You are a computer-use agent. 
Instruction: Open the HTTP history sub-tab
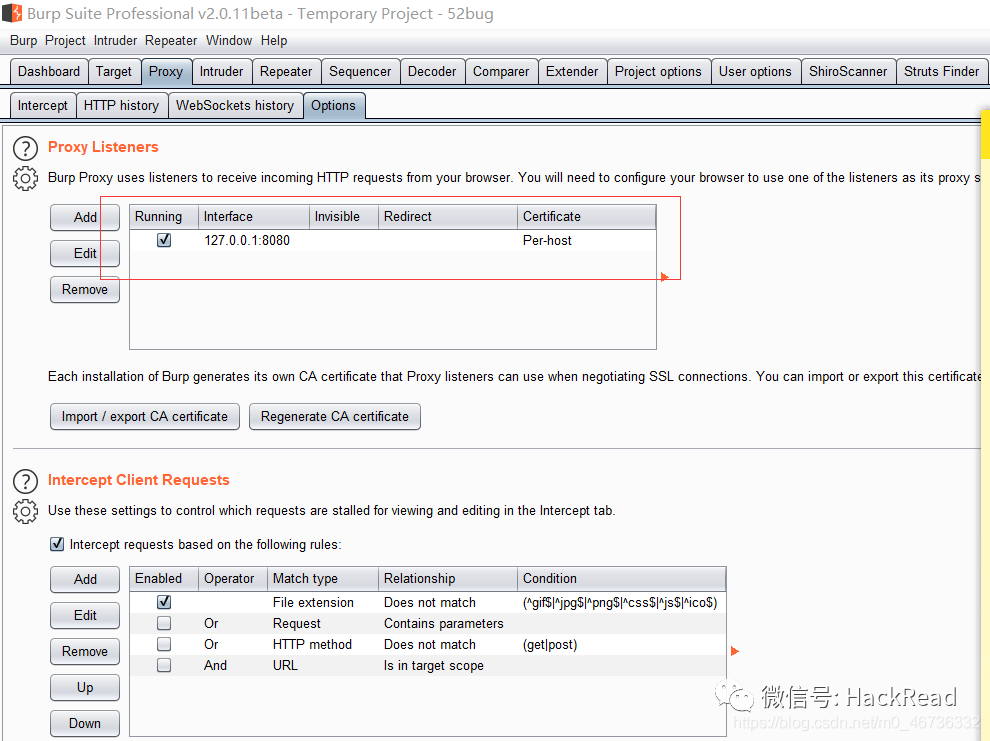(121, 105)
